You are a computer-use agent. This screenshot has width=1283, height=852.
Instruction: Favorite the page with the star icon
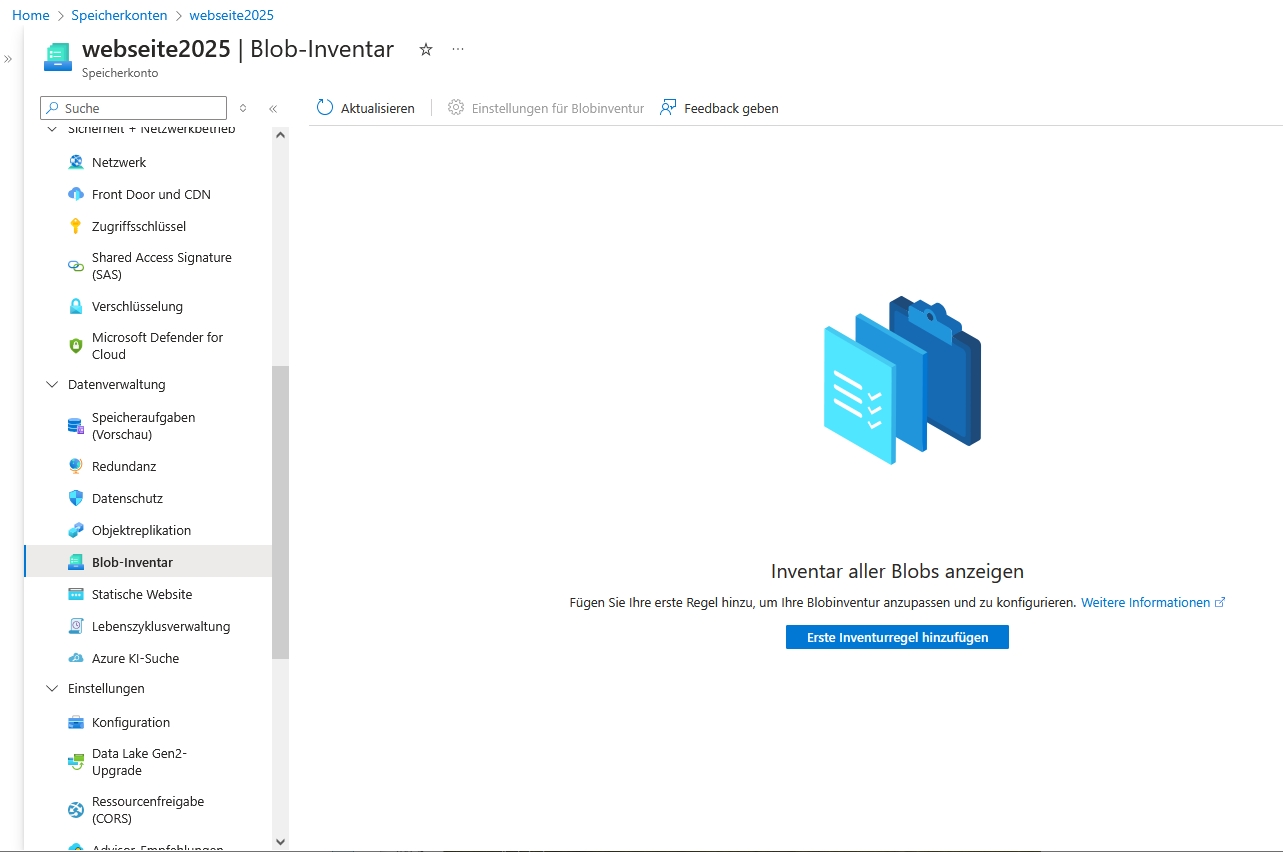pyautogui.click(x=426, y=49)
